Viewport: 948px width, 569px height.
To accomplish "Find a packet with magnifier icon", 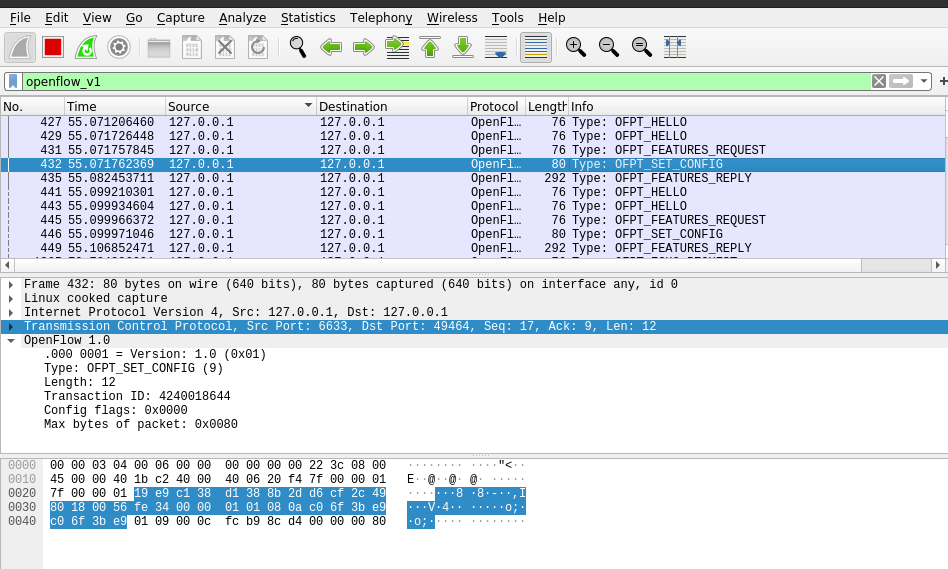I will pos(297,47).
